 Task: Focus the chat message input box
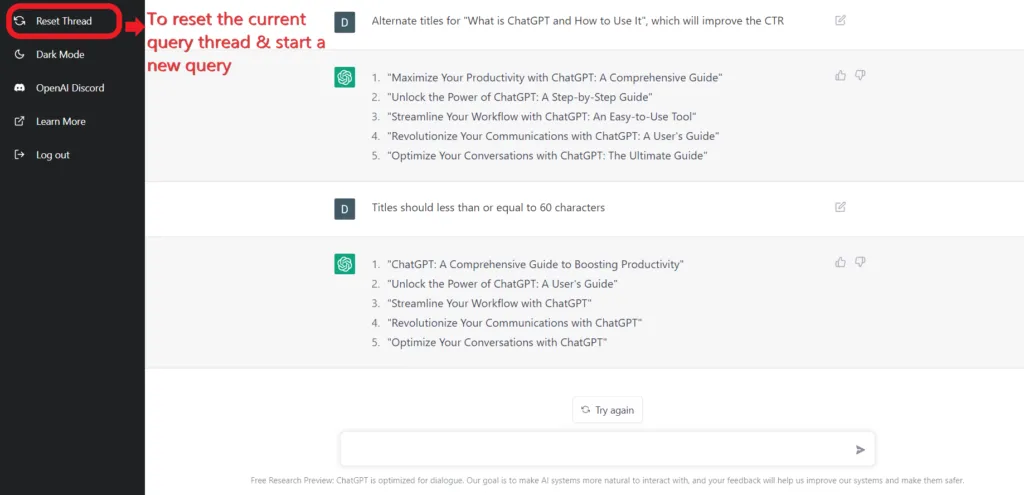point(607,449)
